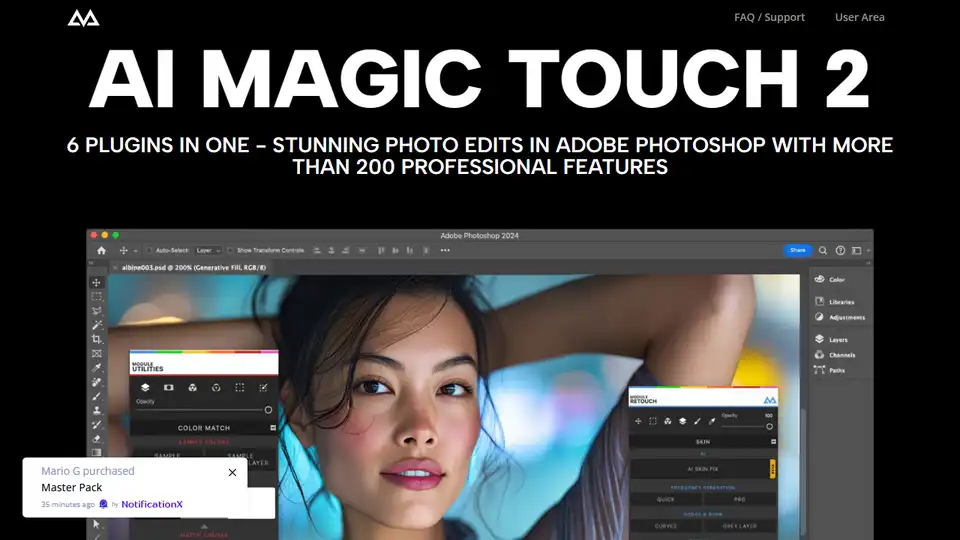Click the site logo at top left
The image size is (960, 540).
(x=82, y=17)
